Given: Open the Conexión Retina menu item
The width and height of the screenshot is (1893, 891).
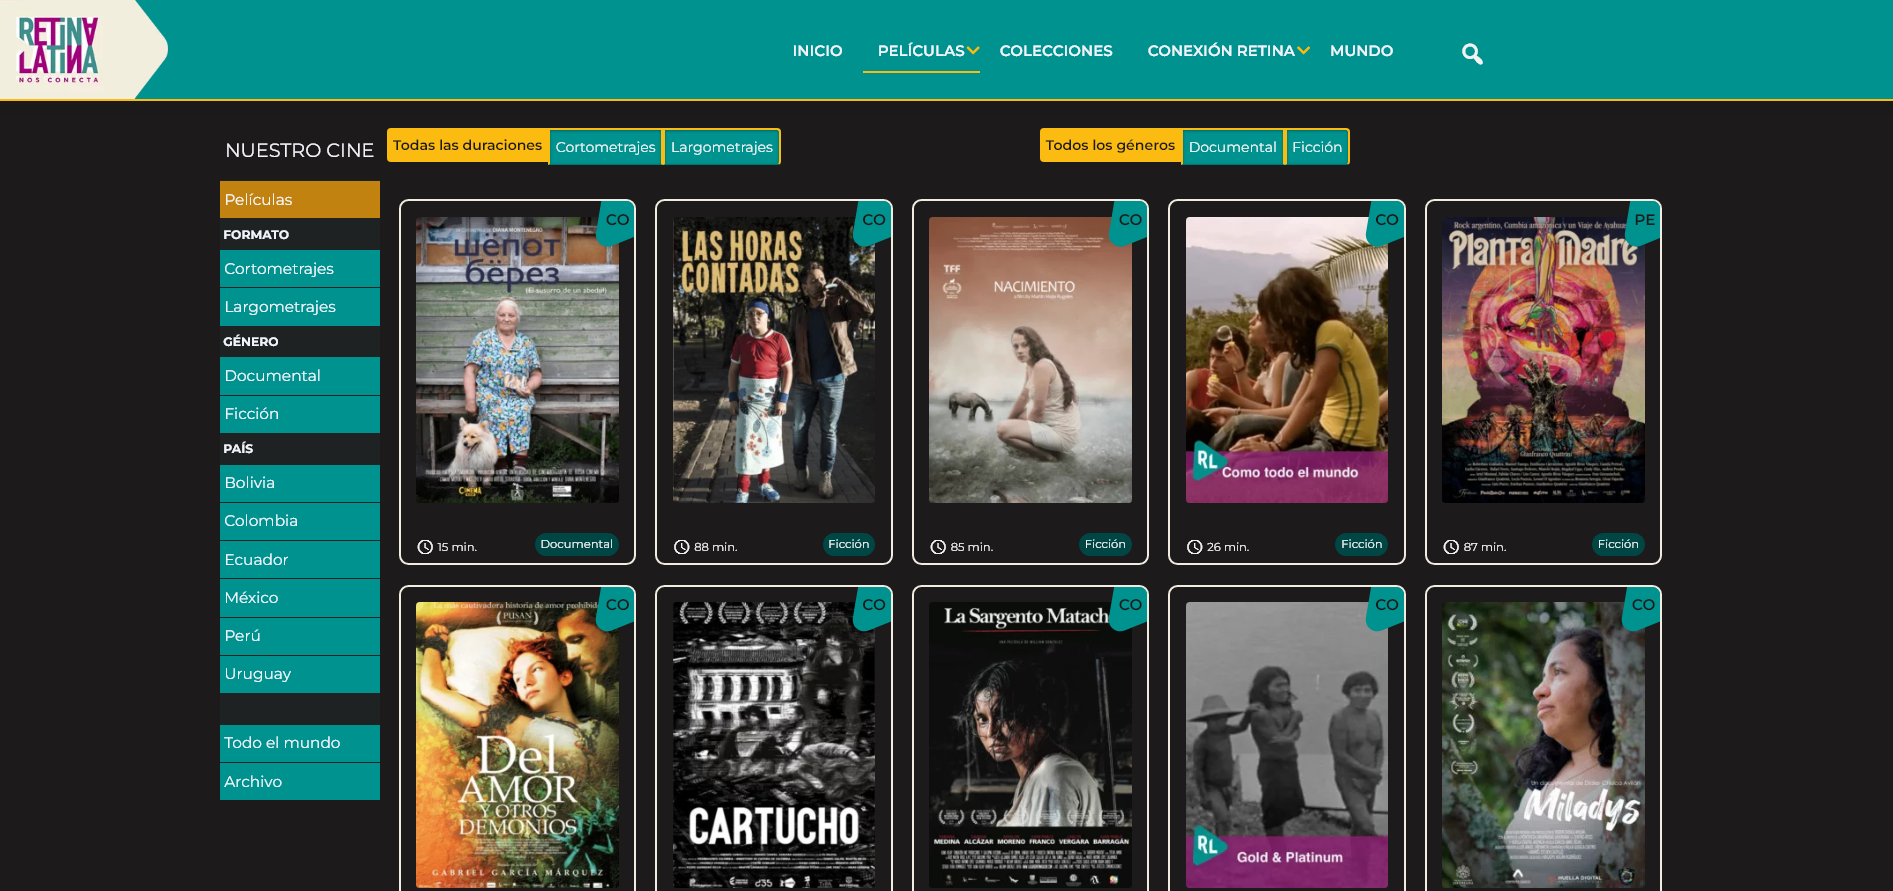Looking at the screenshot, I should coord(1221,51).
